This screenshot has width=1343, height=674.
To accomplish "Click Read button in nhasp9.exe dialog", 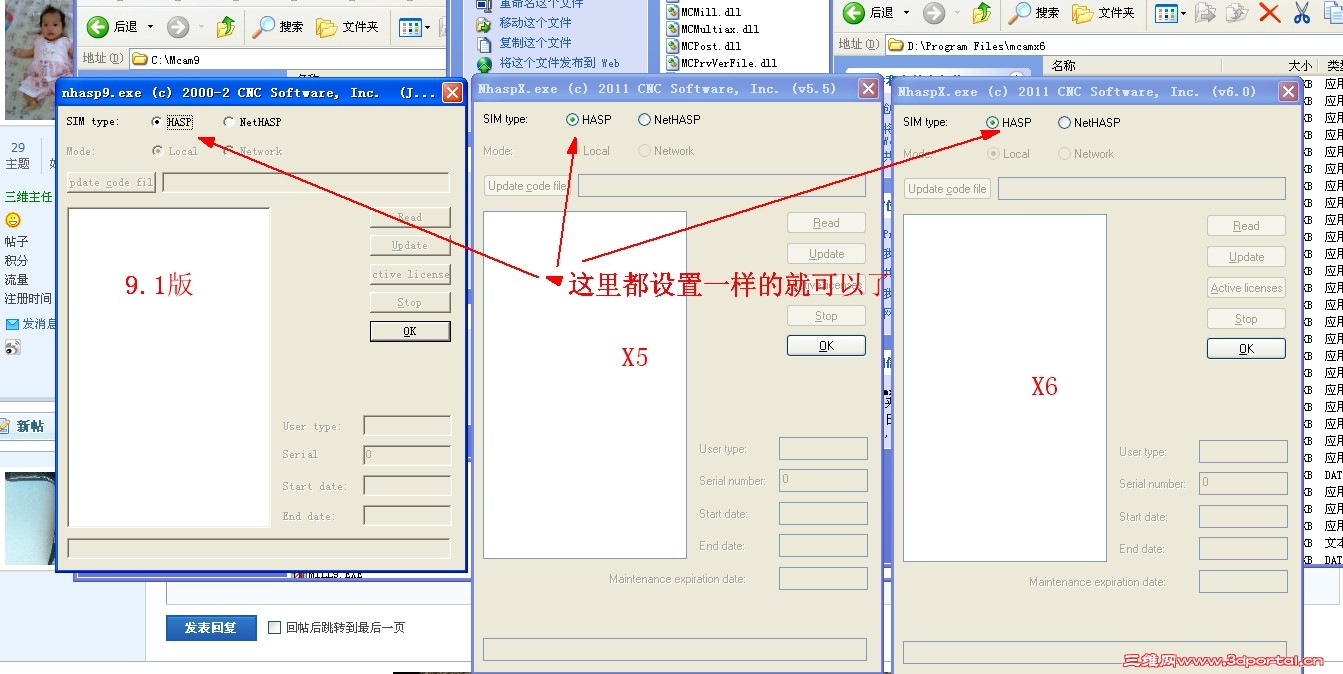I will [x=410, y=217].
